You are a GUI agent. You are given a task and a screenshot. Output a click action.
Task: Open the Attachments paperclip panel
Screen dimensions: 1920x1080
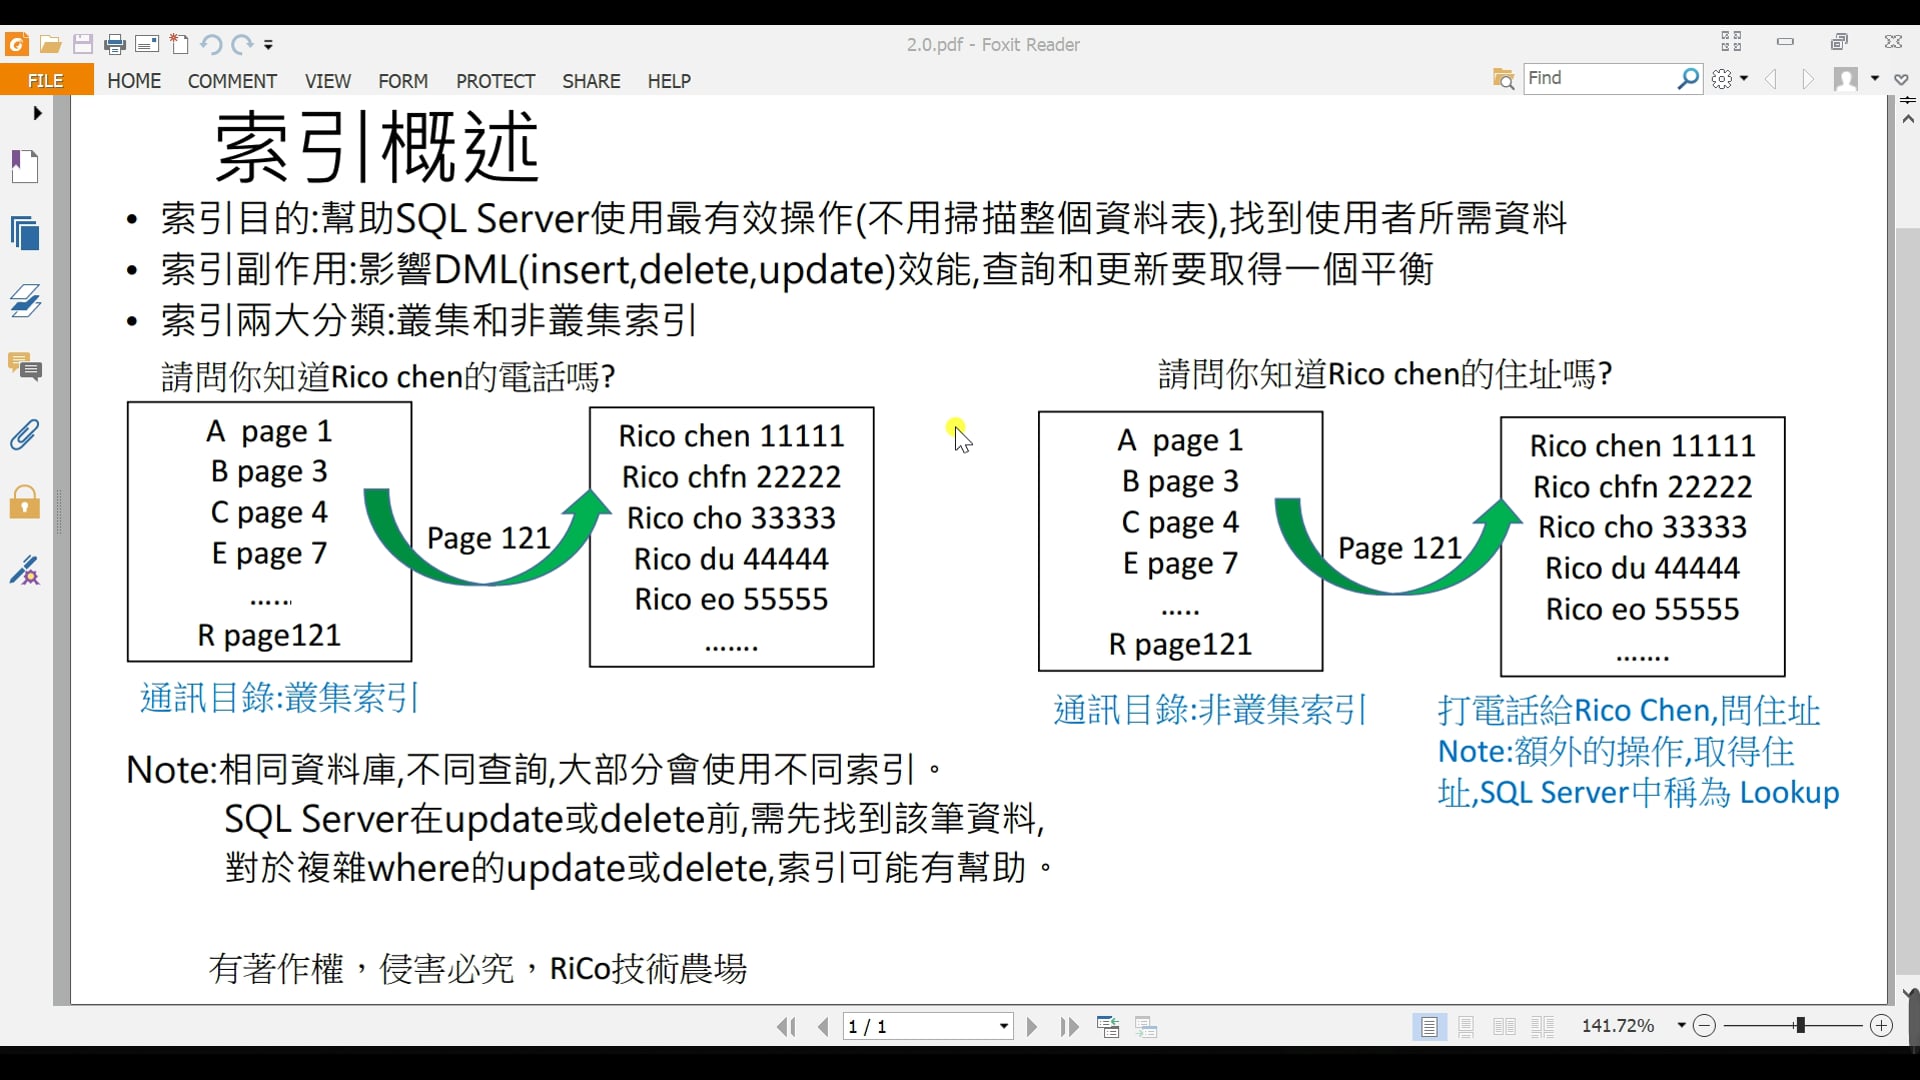click(x=25, y=435)
